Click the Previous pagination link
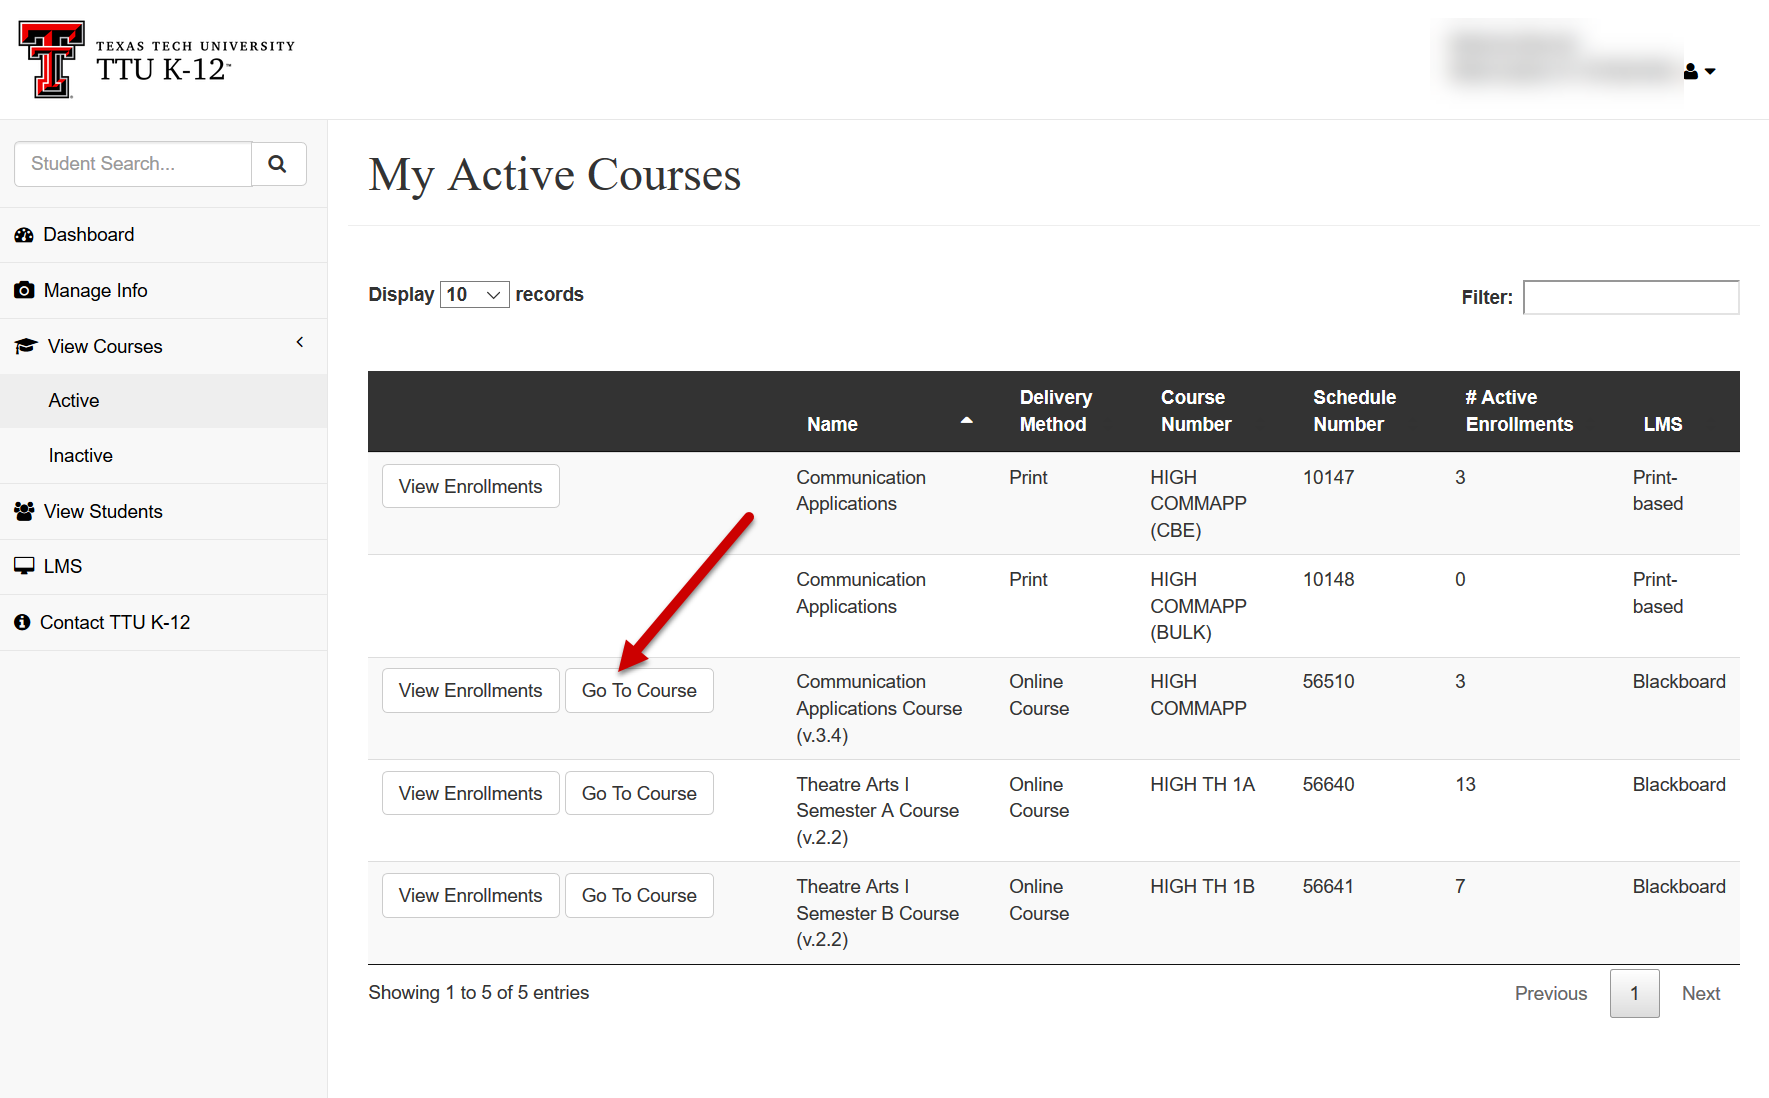1769x1098 pixels. pyautogui.click(x=1550, y=993)
